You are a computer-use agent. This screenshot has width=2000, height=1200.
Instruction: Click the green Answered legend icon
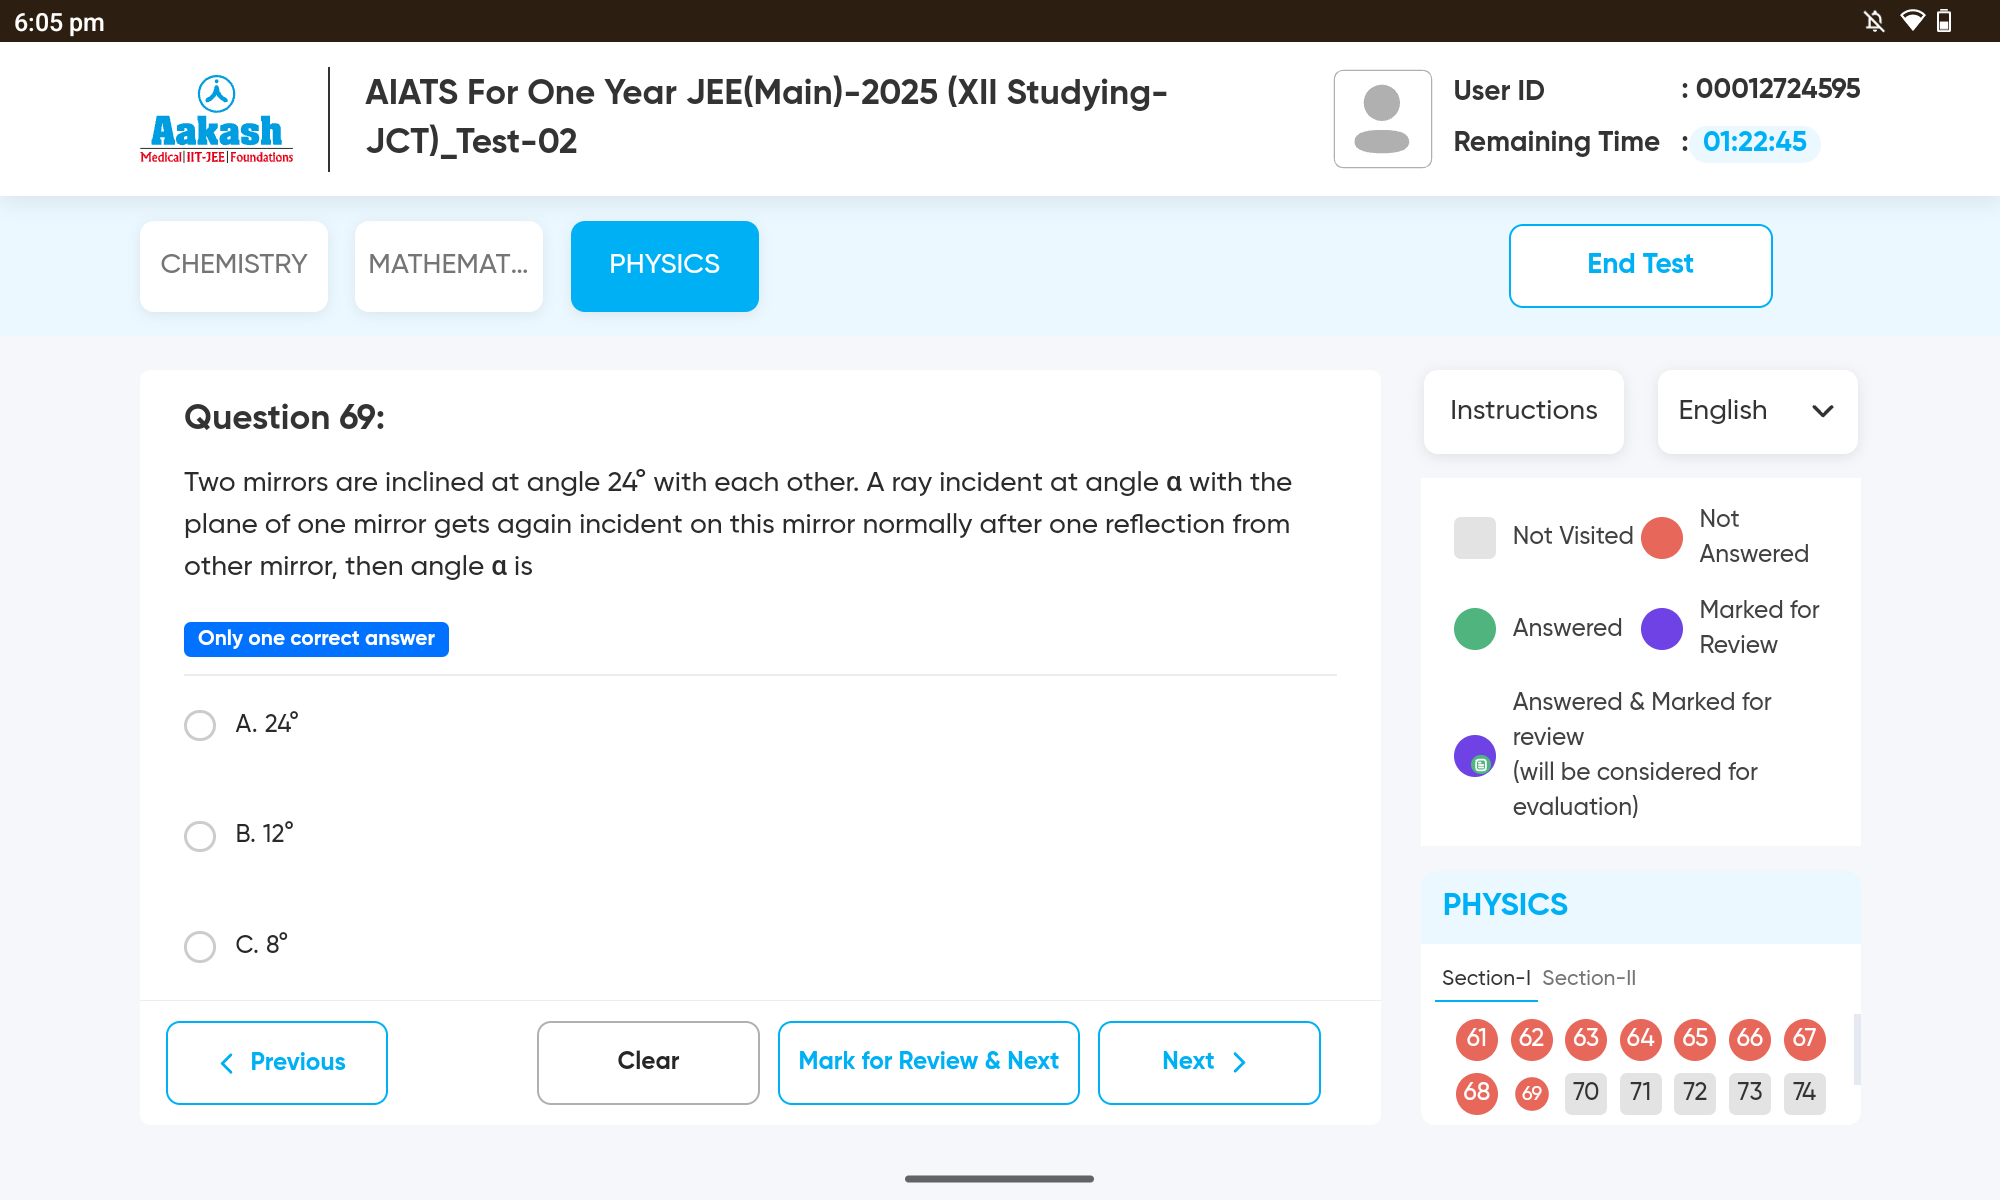[x=1474, y=628]
